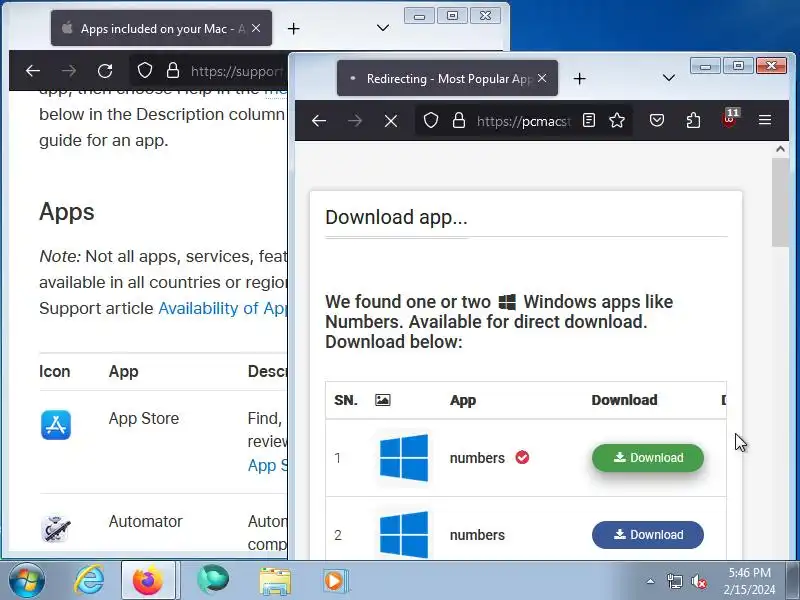Open shield icon in Apple support window

(145, 70)
